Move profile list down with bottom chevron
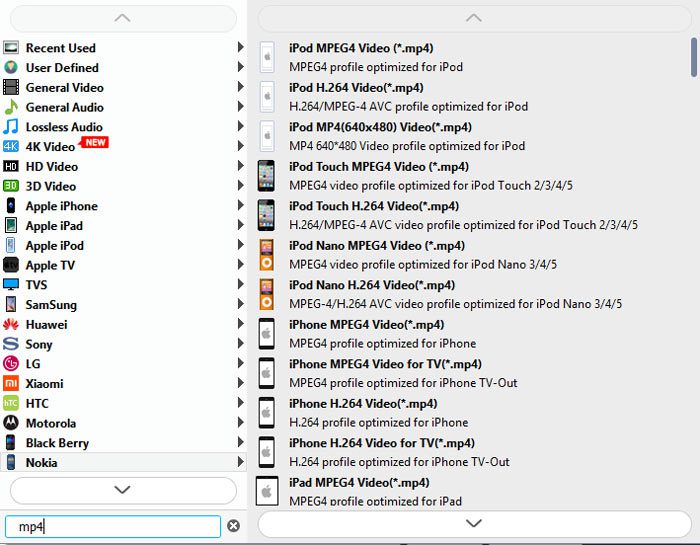Screen dimensions: 700x545 point(474,524)
